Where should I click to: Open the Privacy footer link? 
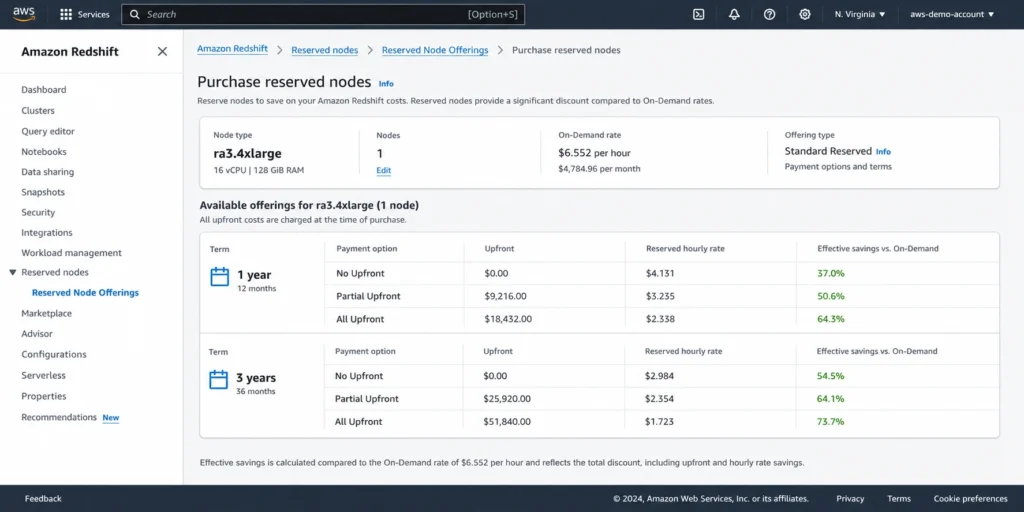click(x=850, y=499)
